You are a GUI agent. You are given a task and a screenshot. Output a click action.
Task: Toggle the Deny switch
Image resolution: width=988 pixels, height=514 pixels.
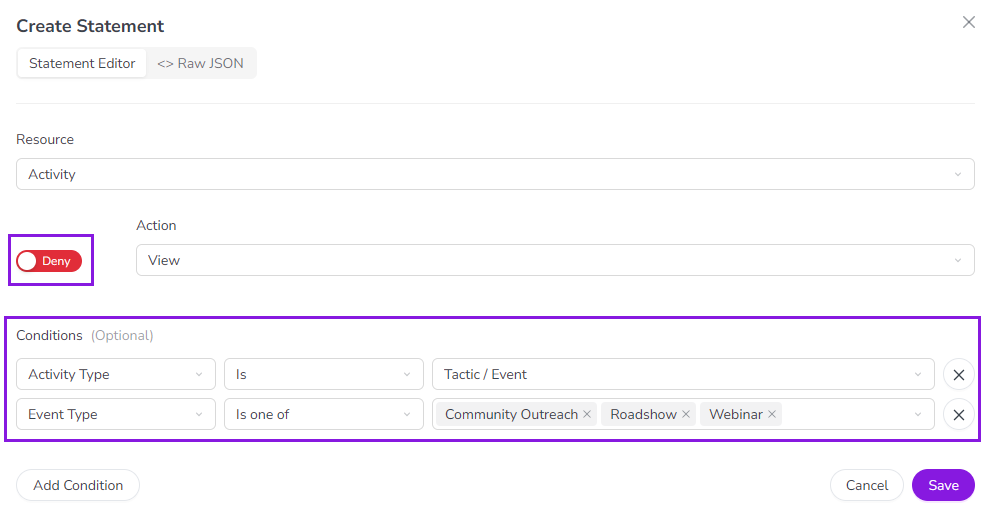point(49,261)
